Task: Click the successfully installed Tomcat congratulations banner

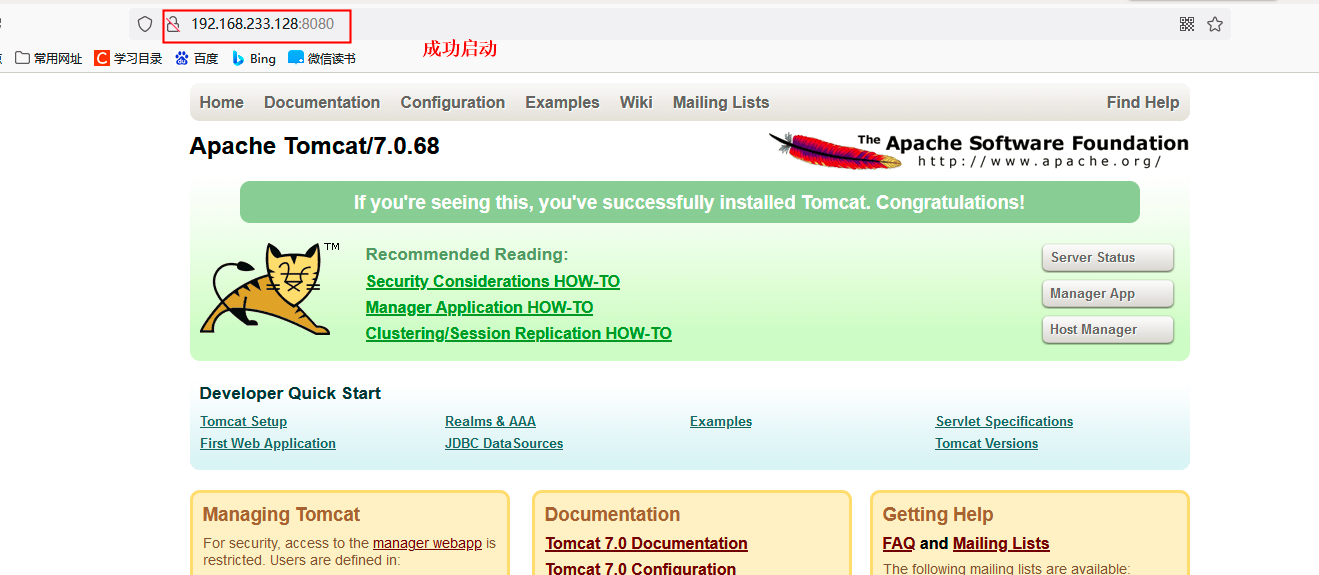Action: (689, 202)
